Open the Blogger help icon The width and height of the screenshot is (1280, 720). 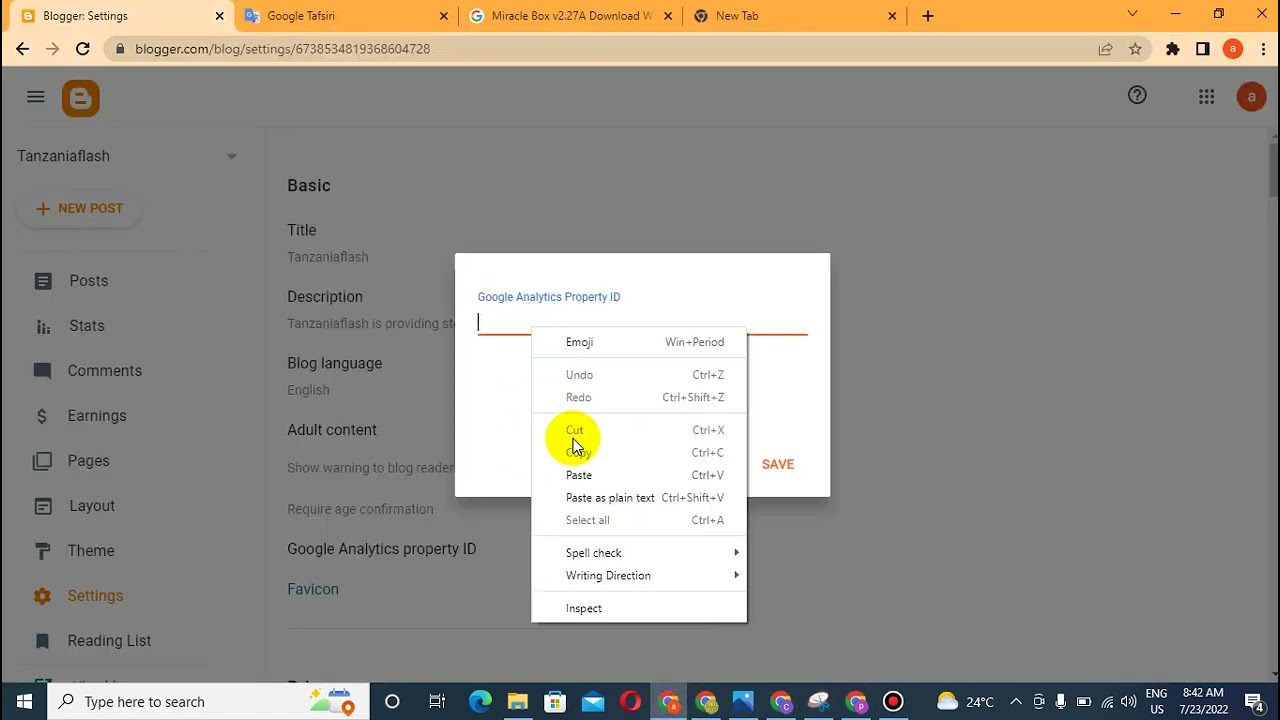tap(1137, 95)
